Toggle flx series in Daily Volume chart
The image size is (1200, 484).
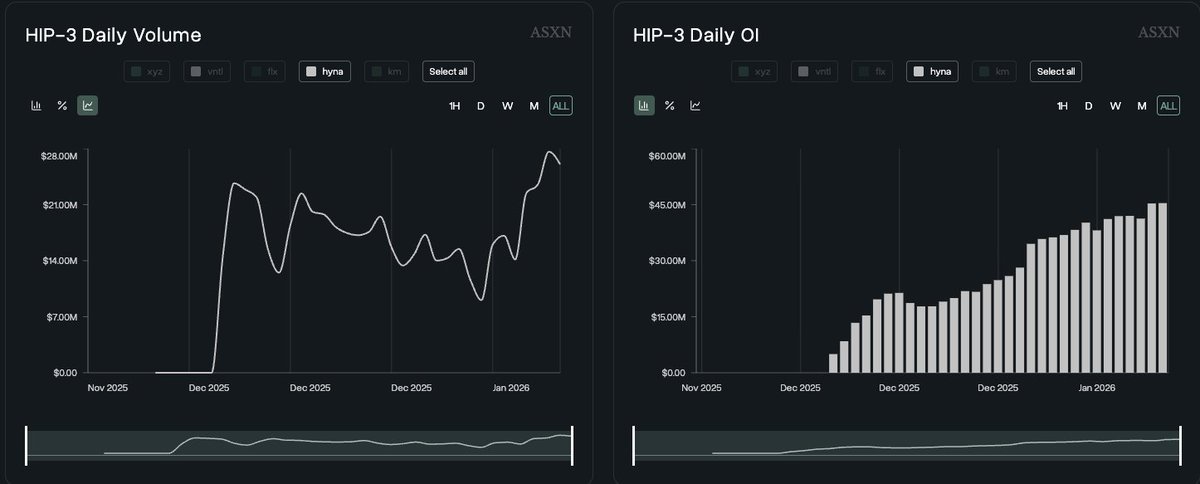[265, 71]
